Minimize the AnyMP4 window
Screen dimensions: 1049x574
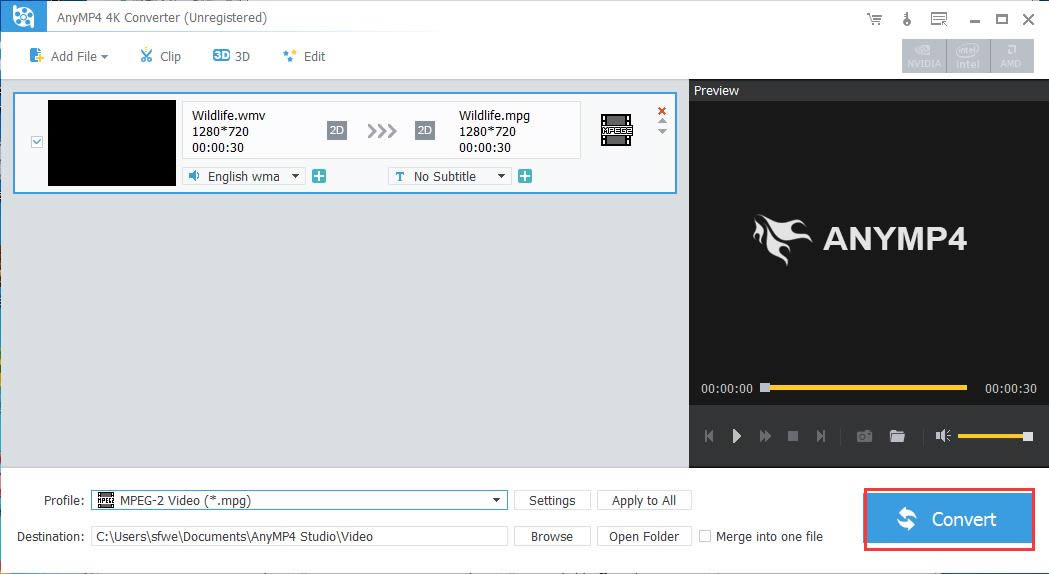point(974,19)
